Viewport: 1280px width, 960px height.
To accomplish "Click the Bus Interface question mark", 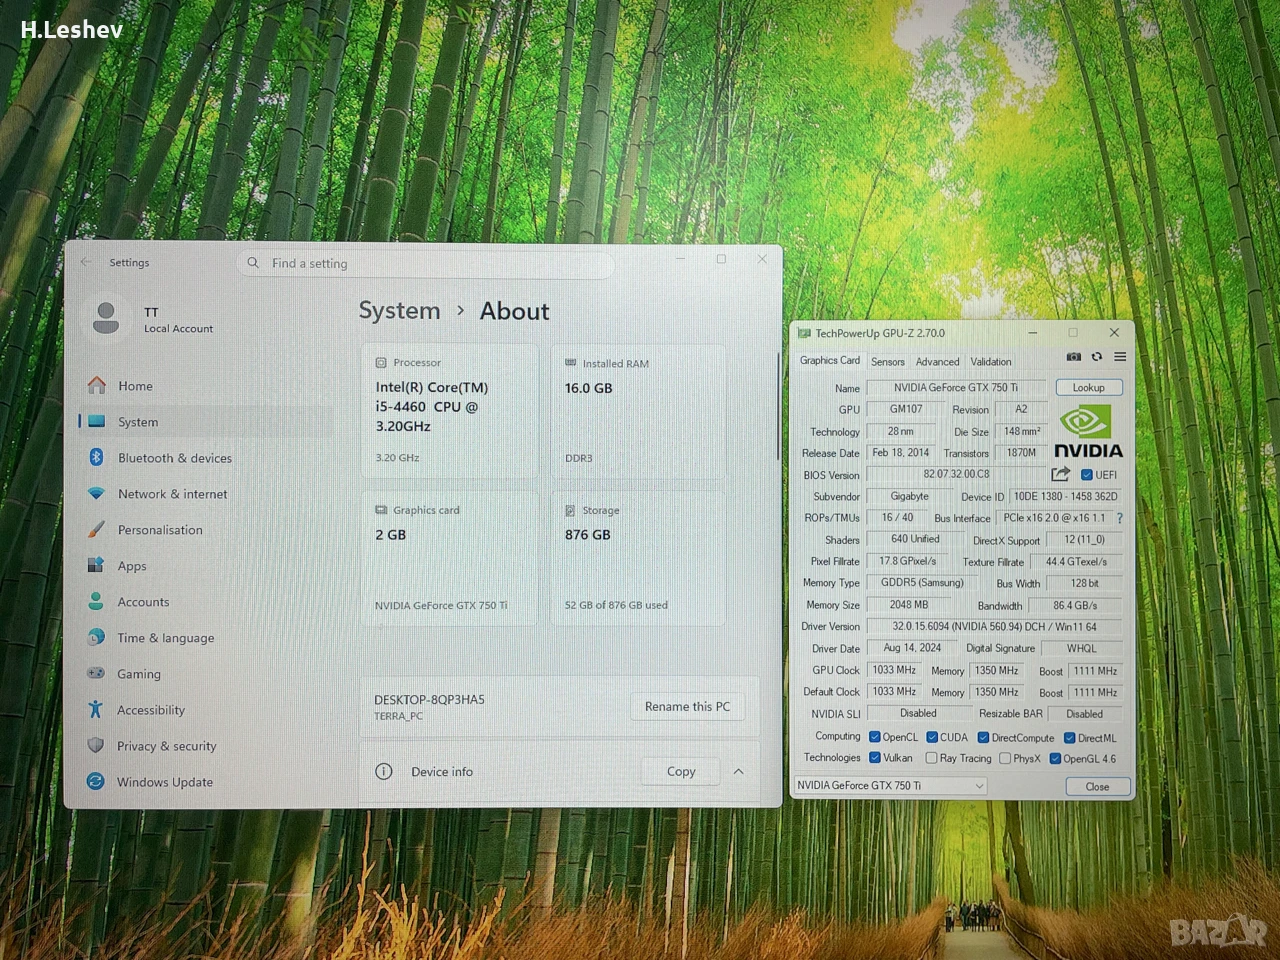I will coord(1119,518).
